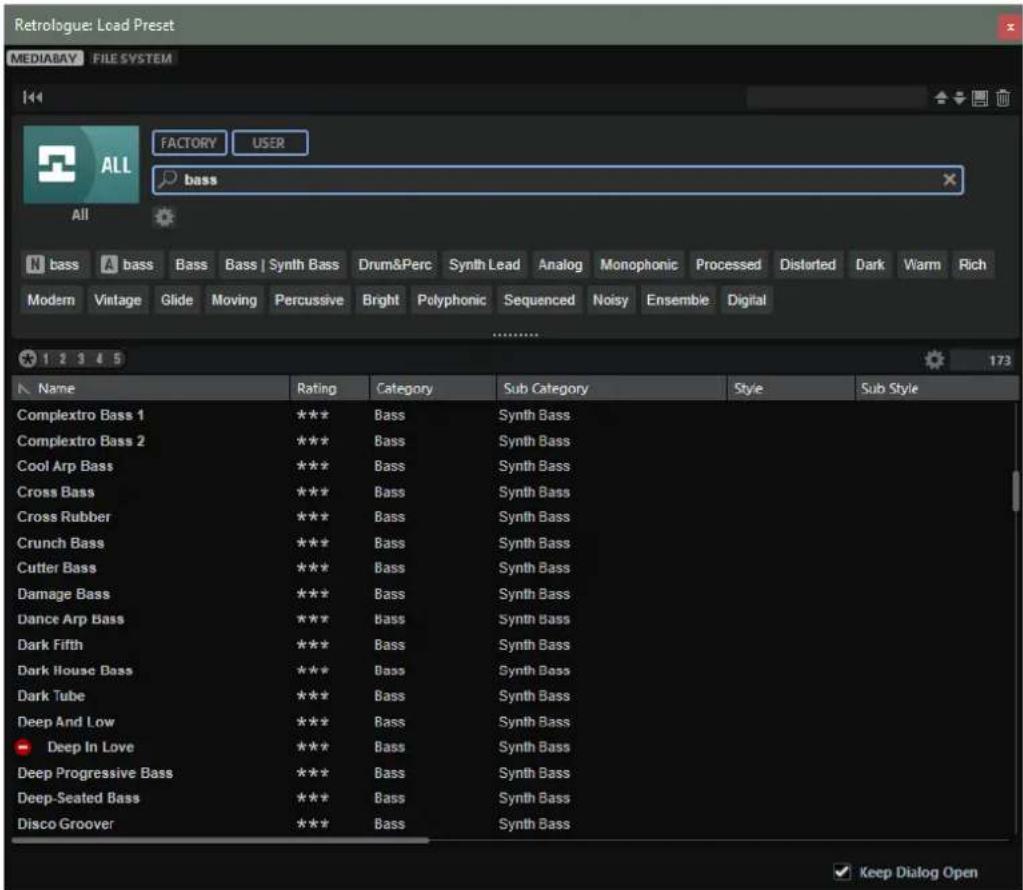Apply the Ensemble tag filter
The height and width of the screenshot is (890, 1023).
coord(677,299)
